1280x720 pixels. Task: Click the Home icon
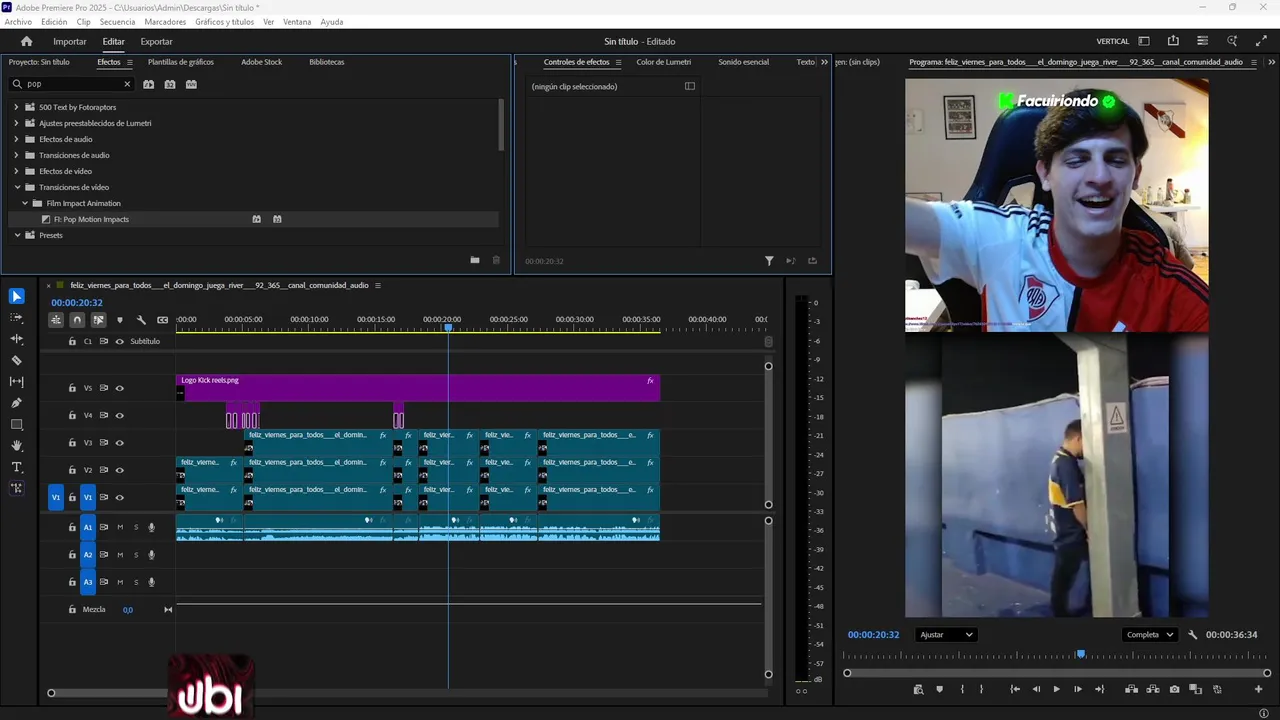pyautogui.click(x=27, y=41)
